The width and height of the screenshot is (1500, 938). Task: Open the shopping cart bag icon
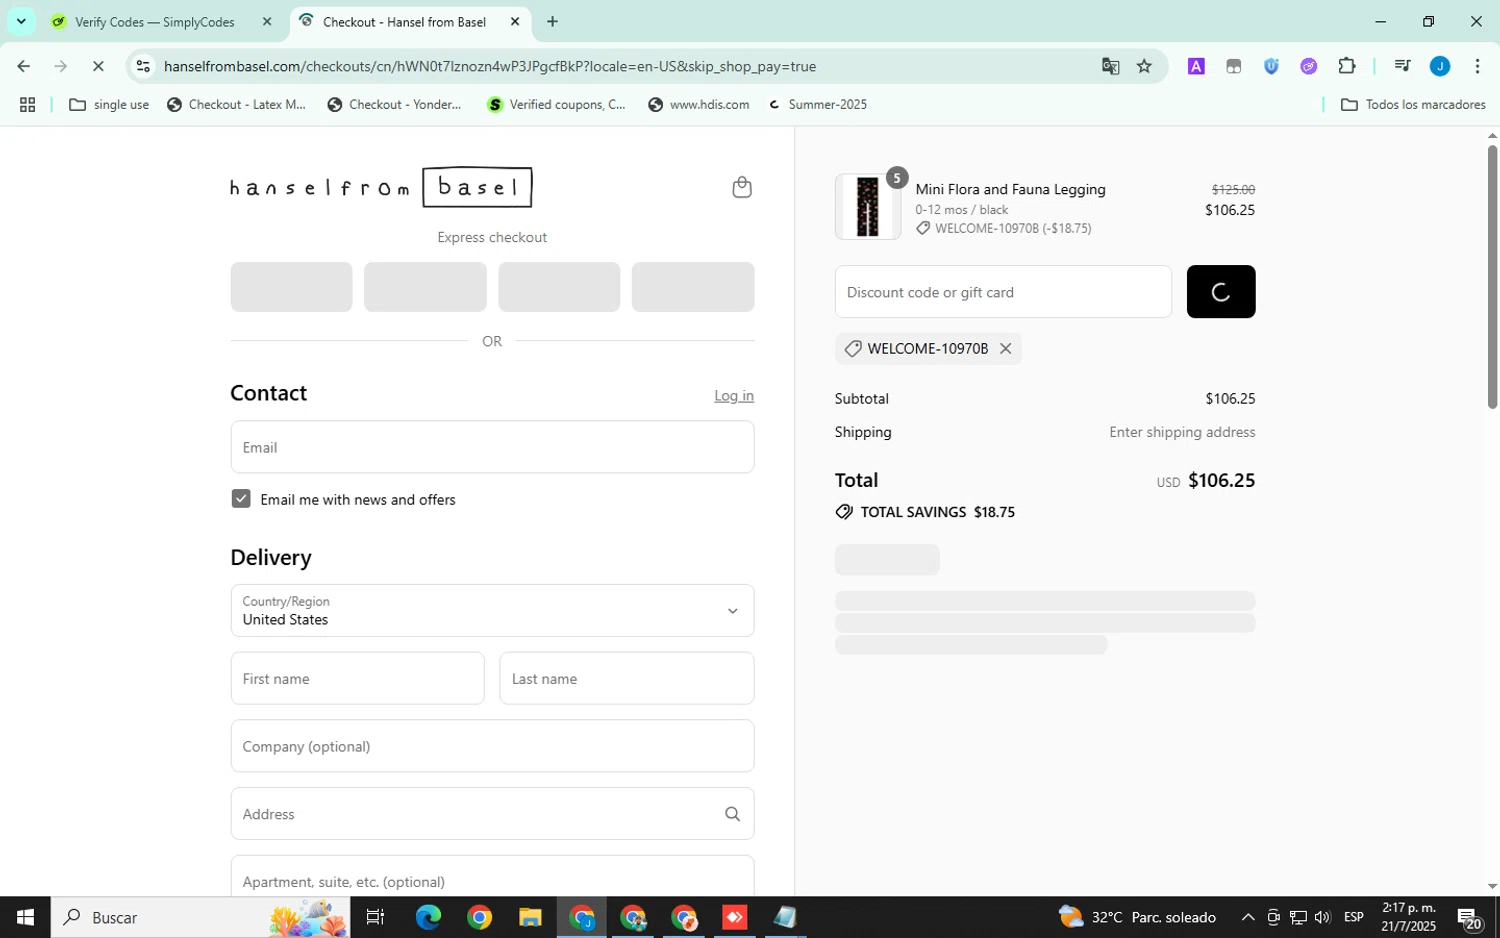tap(741, 187)
